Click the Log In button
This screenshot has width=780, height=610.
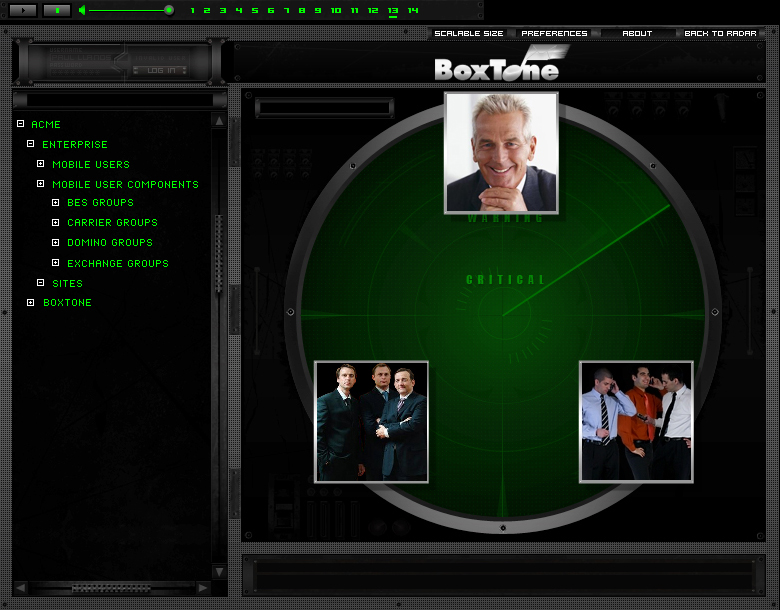coord(160,71)
